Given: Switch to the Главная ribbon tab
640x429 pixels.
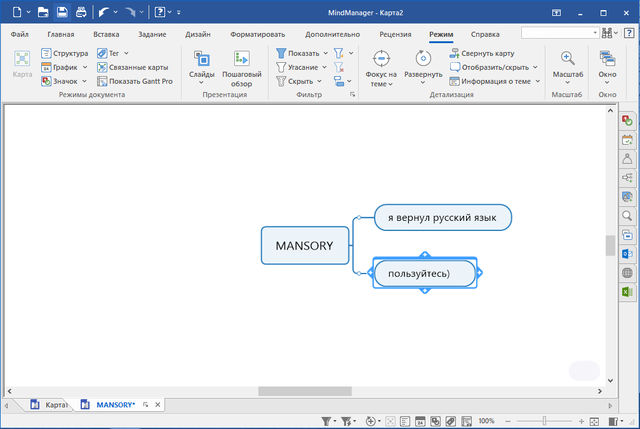Looking at the screenshot, I should click(x=60, y=34).
